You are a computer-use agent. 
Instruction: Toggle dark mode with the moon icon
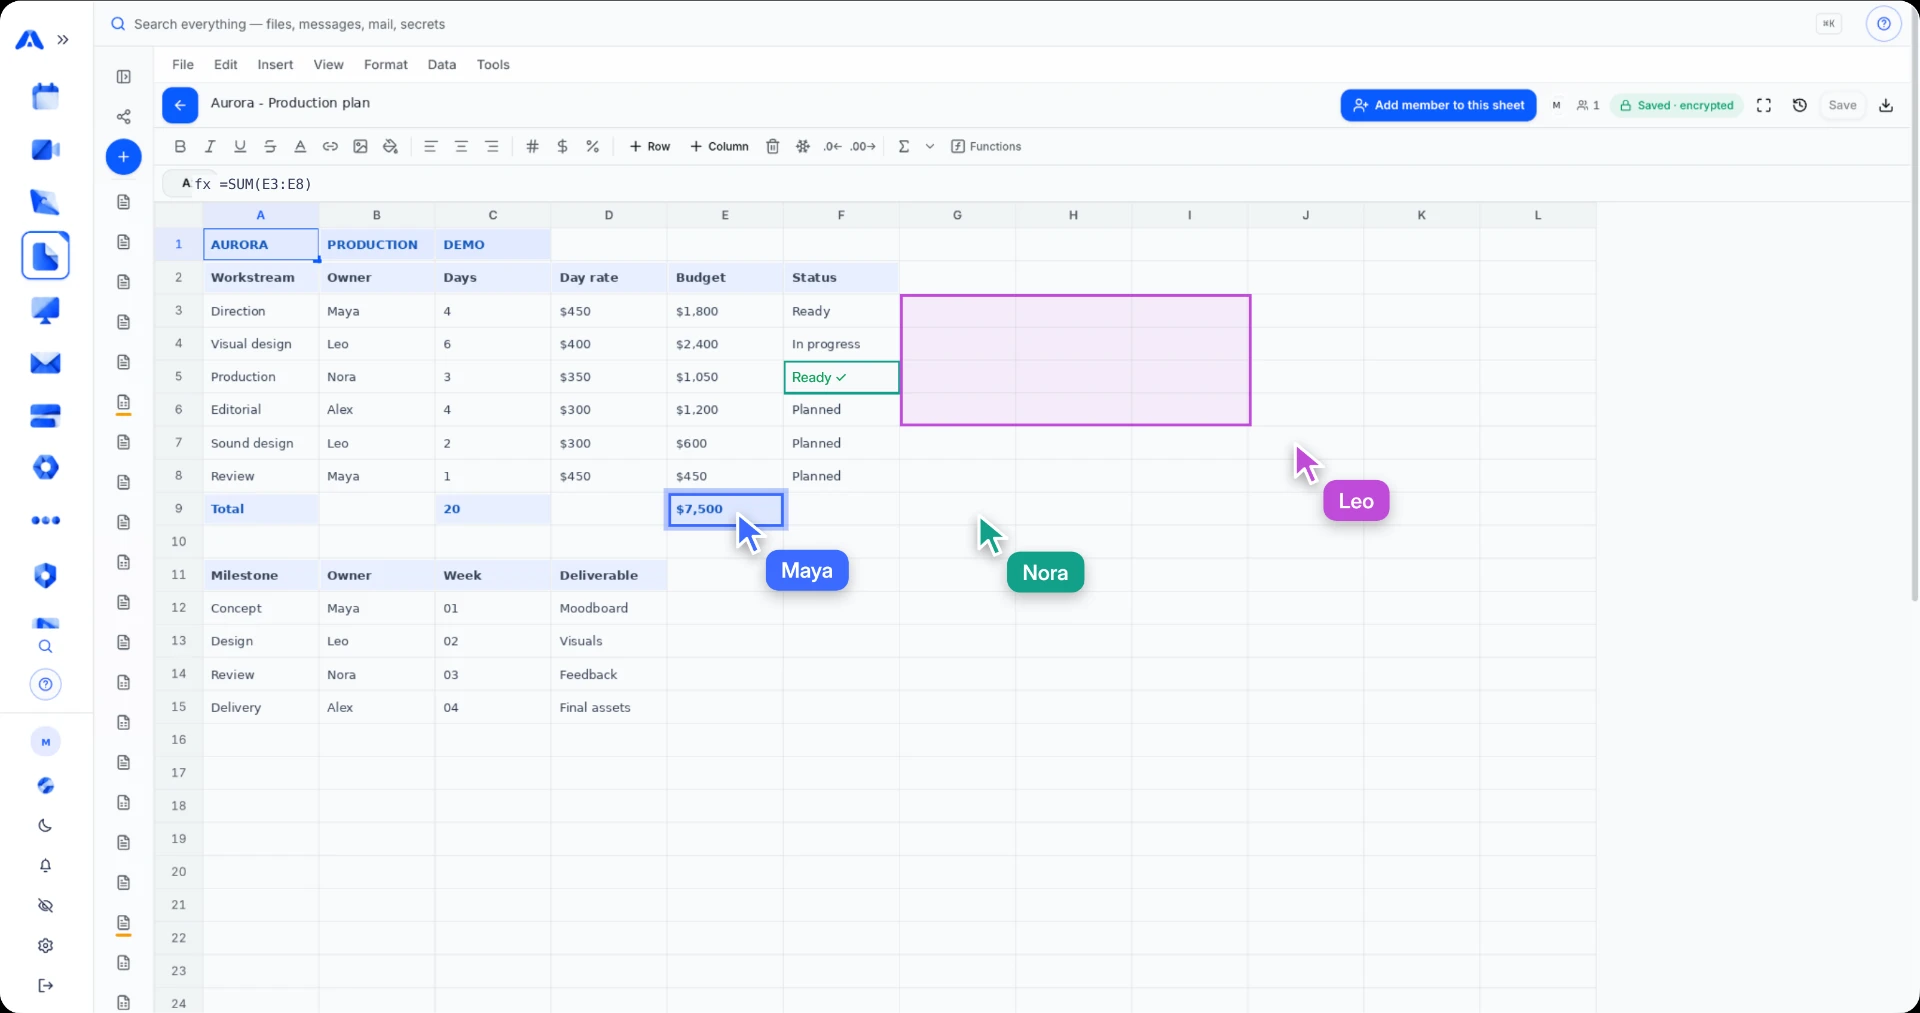[x=45, y=826]
